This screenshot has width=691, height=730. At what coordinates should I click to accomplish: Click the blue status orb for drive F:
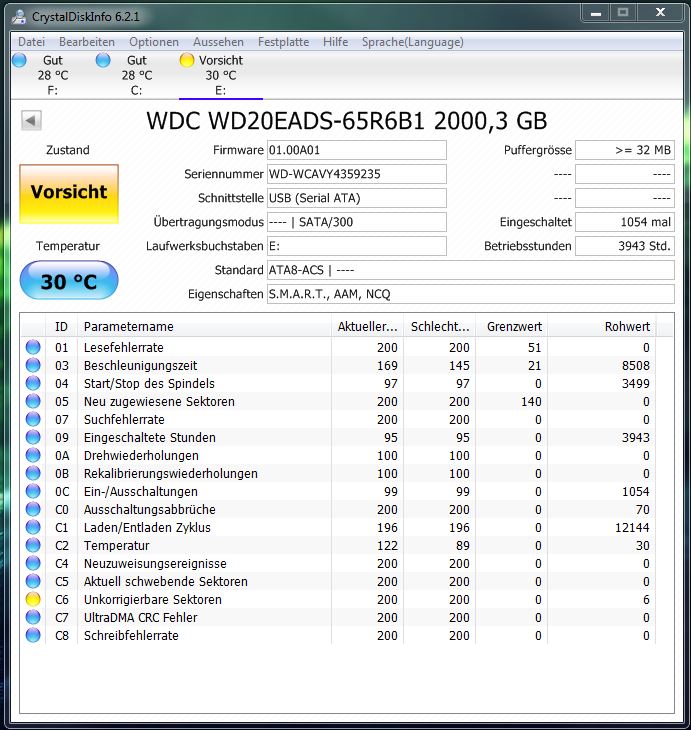point(20,60)
